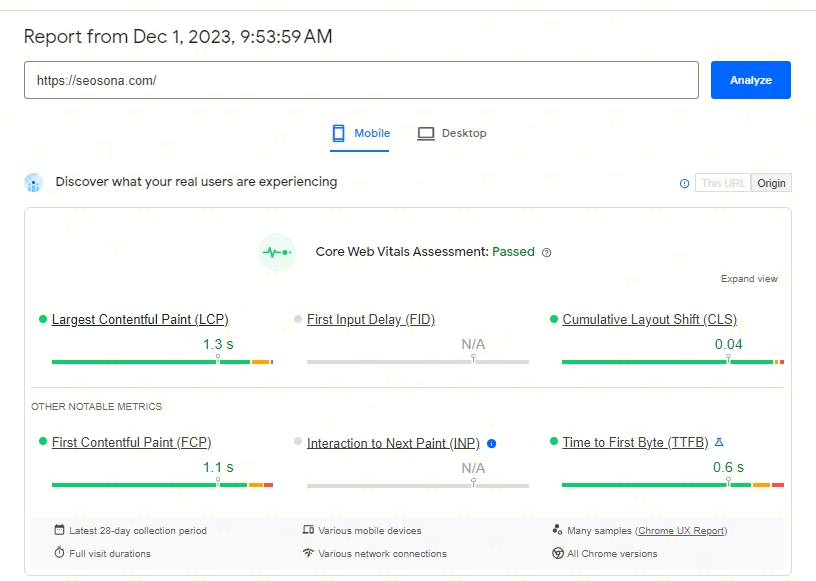Click the help icon beside Passed
Screen dimensions: 816x581
pyautogui.click(x=547, y=253)
